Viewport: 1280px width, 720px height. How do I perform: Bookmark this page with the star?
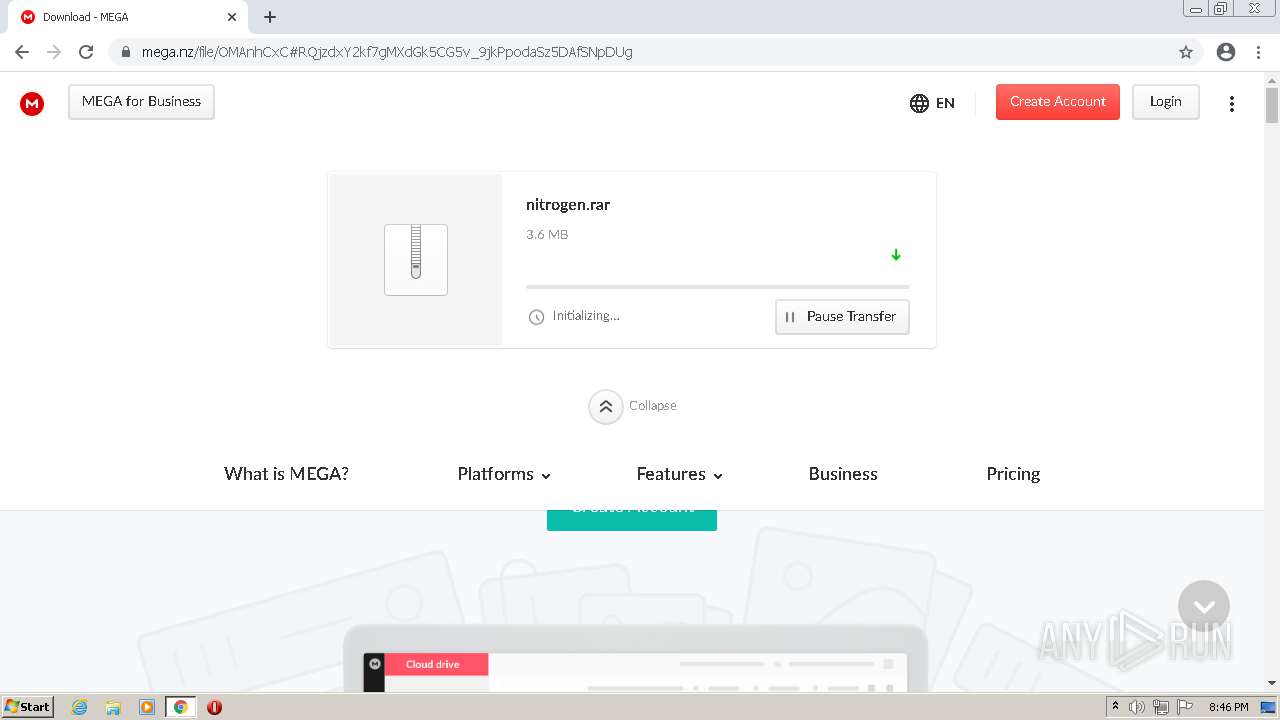click(1186, 52)
